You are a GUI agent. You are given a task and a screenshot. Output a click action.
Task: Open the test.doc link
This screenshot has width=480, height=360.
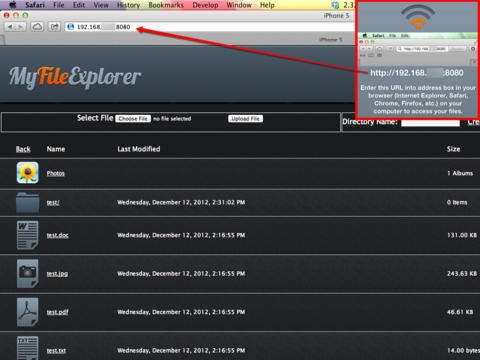click(x=58, y=235)
